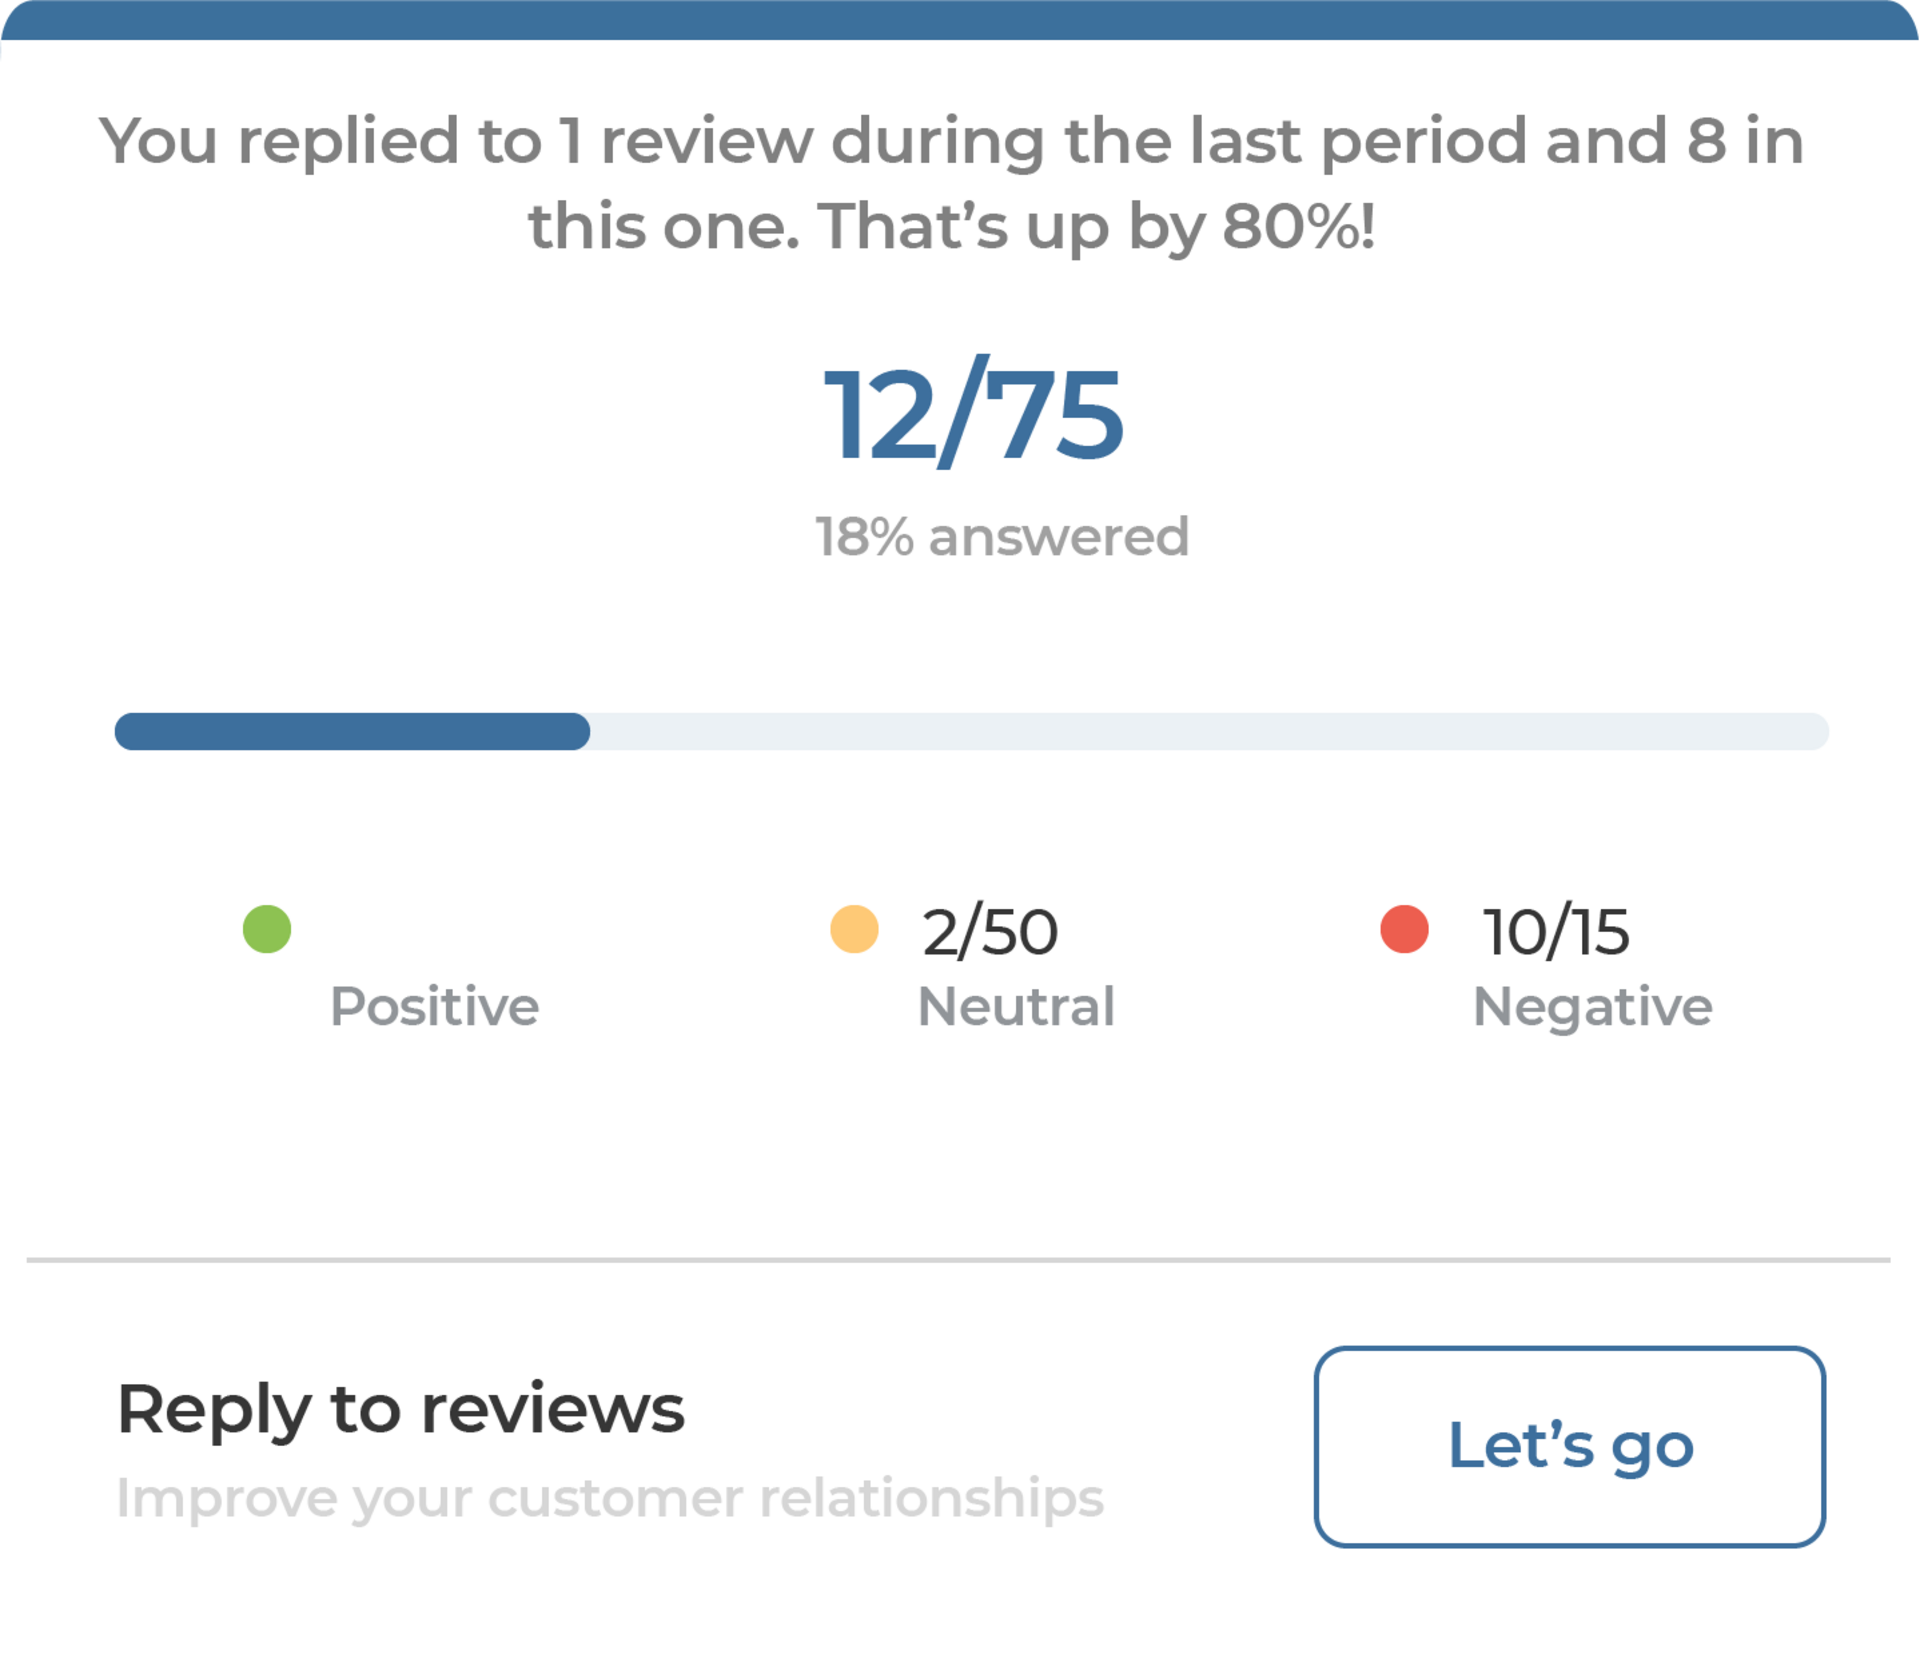Click the horizontal divider above Reply to reviews
The width and height of the screenshot is (1920, 1658).
(x=958, y=1260)
